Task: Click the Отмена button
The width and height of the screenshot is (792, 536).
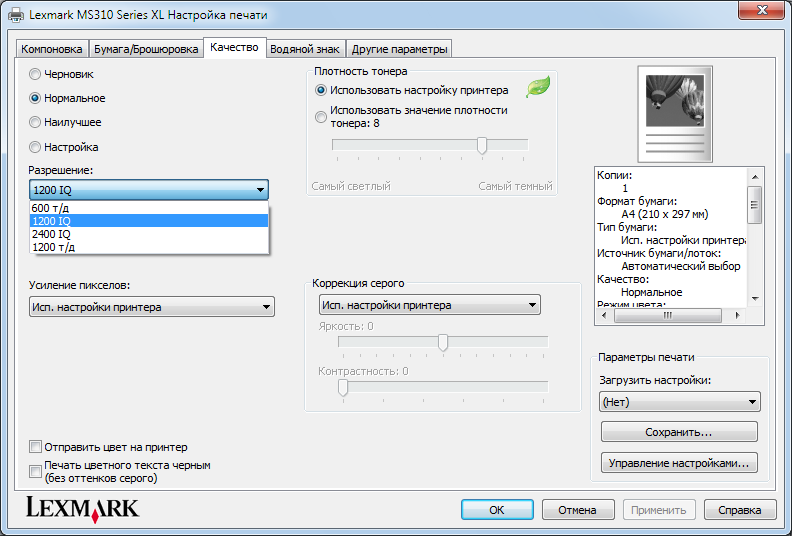Action: click(578, 510)
